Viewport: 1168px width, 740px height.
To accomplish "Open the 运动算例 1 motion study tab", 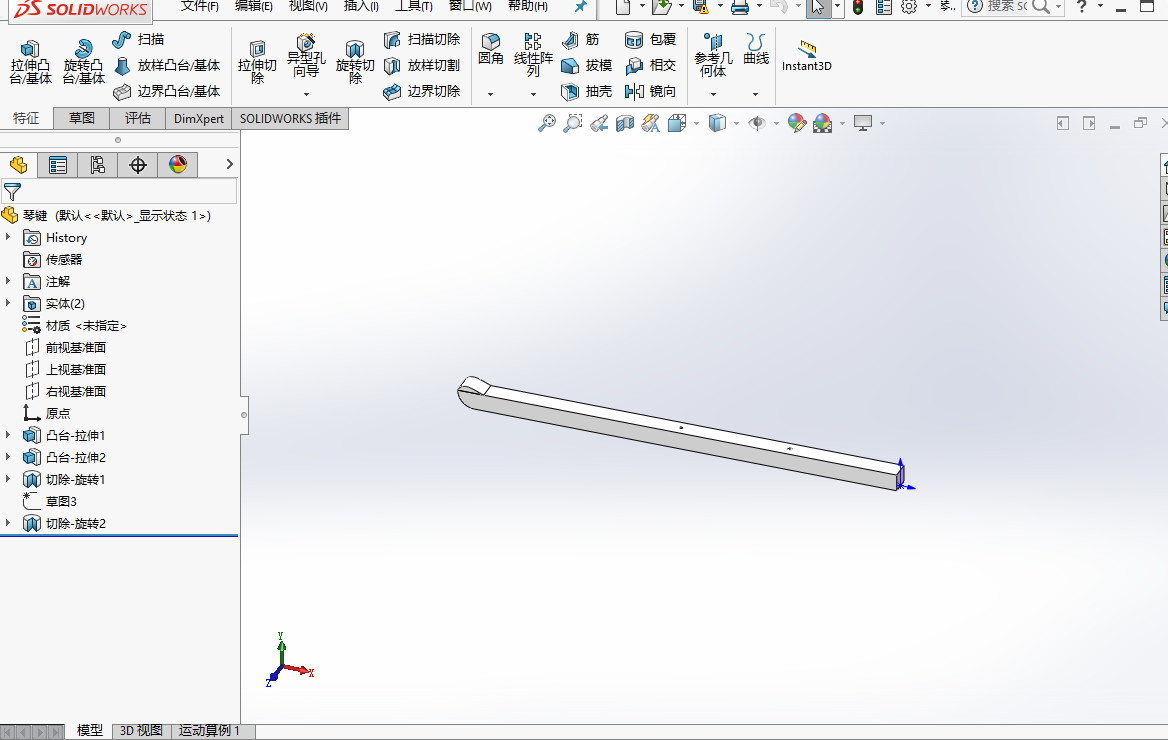I will [x=209, y=730].
